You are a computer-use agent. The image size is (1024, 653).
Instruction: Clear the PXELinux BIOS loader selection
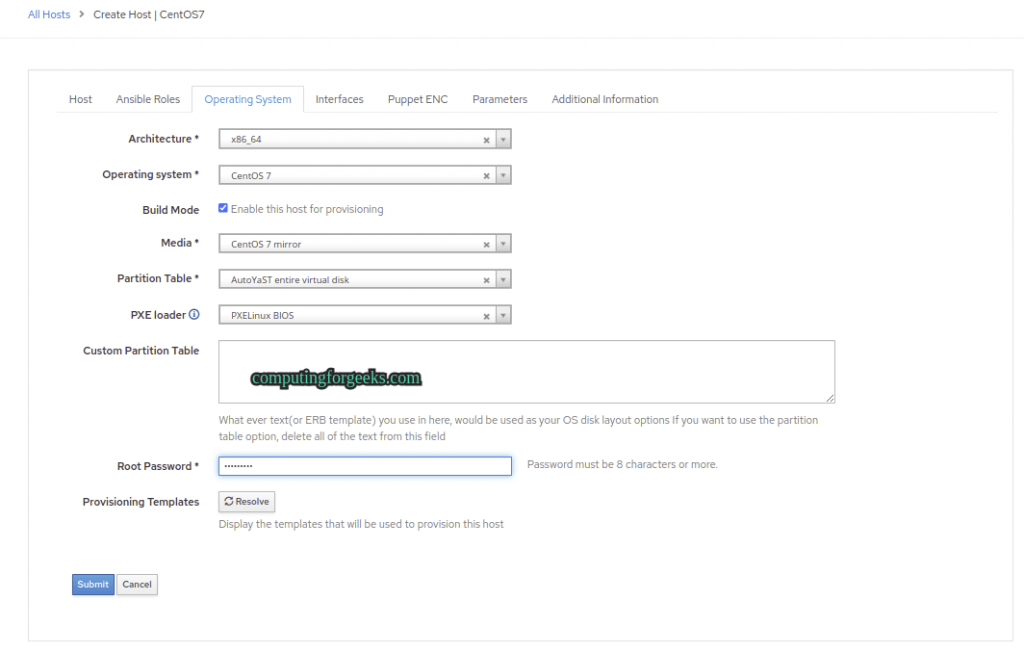[x=486, y=314]
